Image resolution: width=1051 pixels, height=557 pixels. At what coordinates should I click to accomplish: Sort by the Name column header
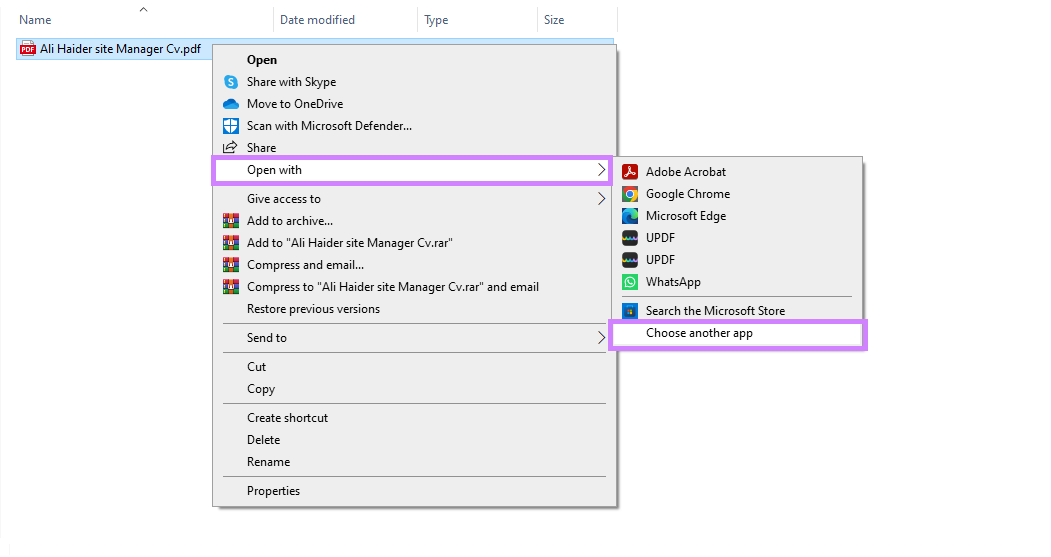(36, 20)
